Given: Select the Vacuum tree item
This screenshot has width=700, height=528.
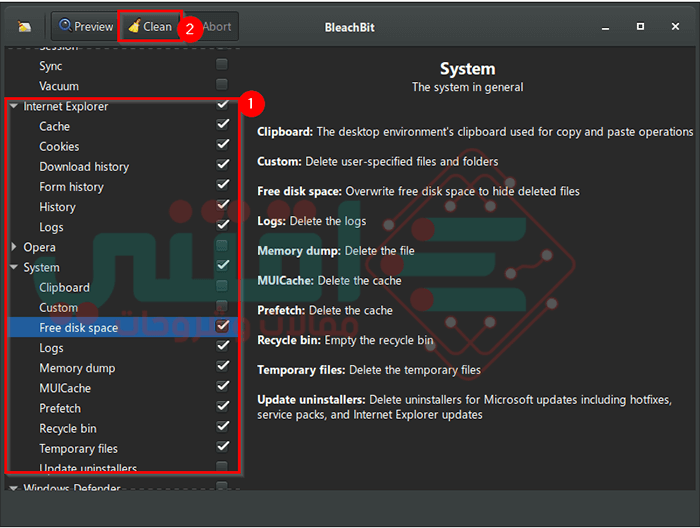Looking at the screenshot, I should (59, 86).
